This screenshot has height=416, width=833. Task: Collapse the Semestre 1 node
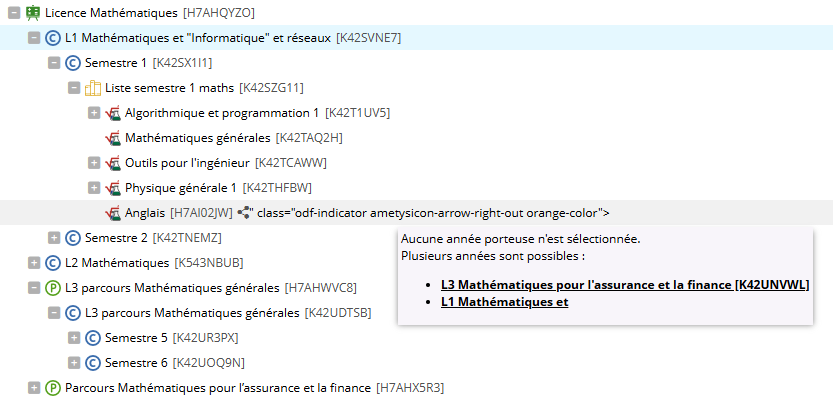[x=54, y=63]
